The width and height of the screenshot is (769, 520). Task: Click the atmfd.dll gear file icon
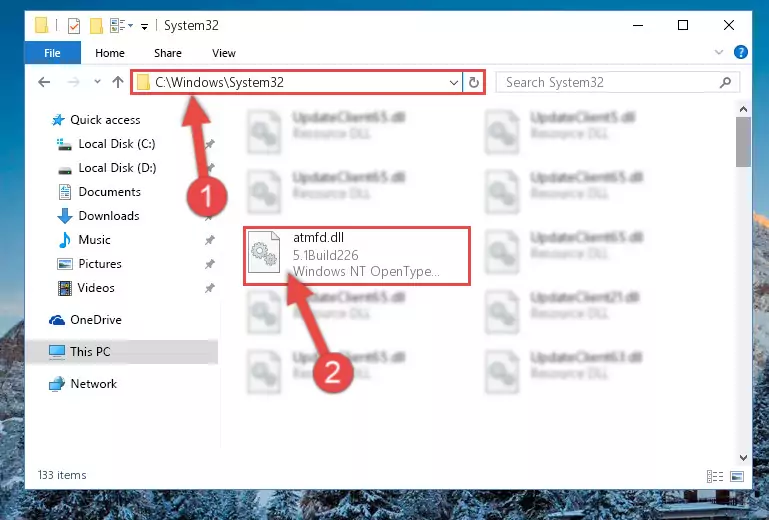point(264,252)
